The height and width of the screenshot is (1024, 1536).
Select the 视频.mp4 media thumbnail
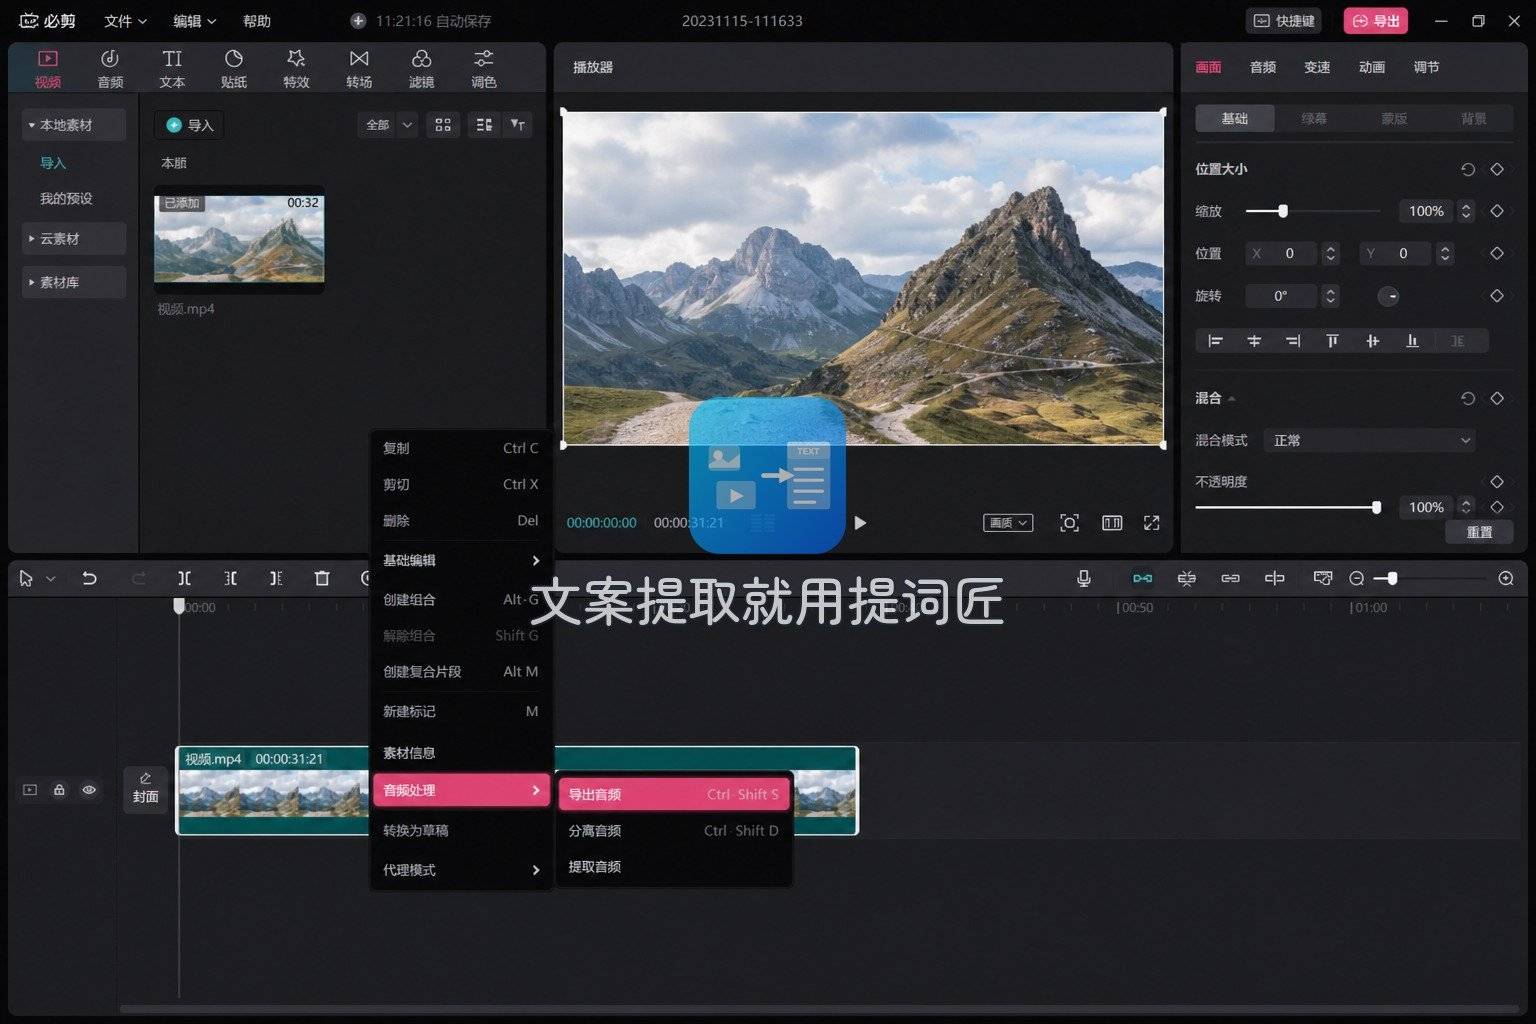(239, 238)
